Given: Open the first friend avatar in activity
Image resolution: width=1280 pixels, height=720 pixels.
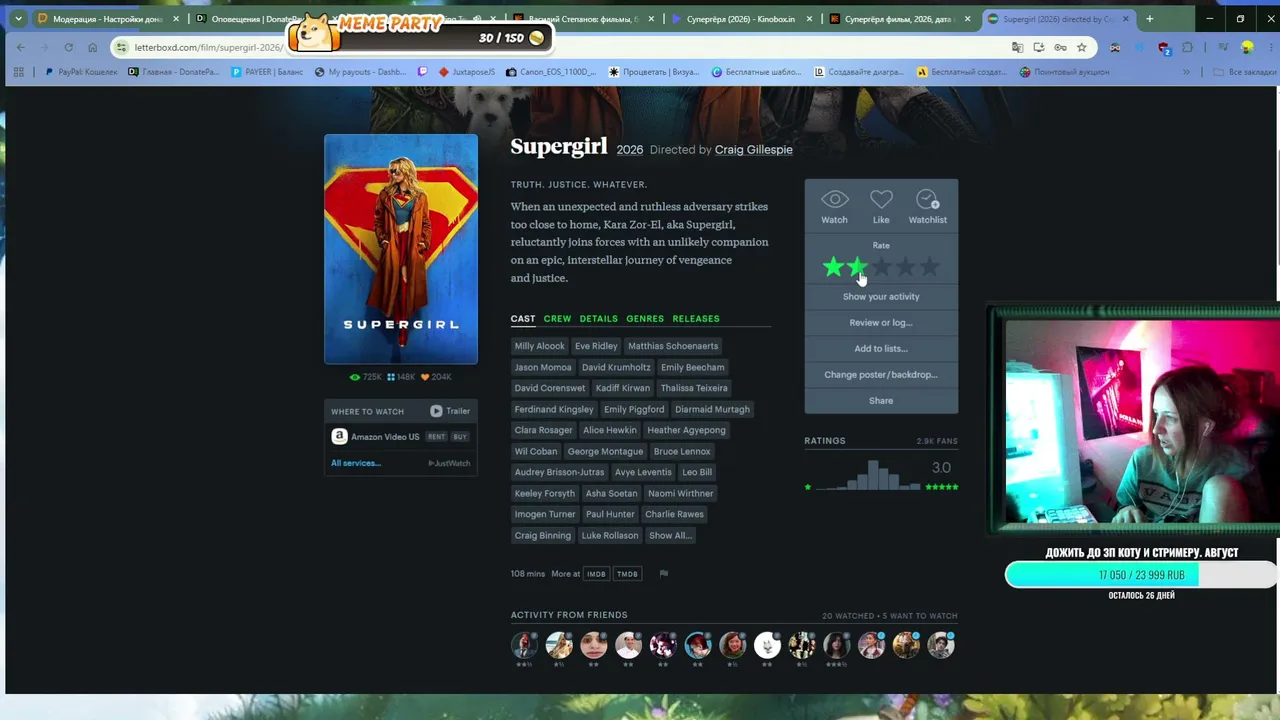Looking at the screenshot, I should (524, 646).
